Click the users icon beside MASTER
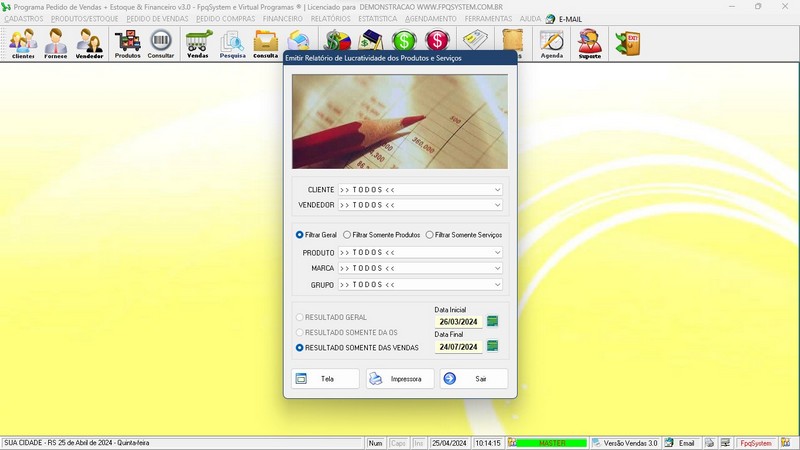 click(x=512, y=443)
